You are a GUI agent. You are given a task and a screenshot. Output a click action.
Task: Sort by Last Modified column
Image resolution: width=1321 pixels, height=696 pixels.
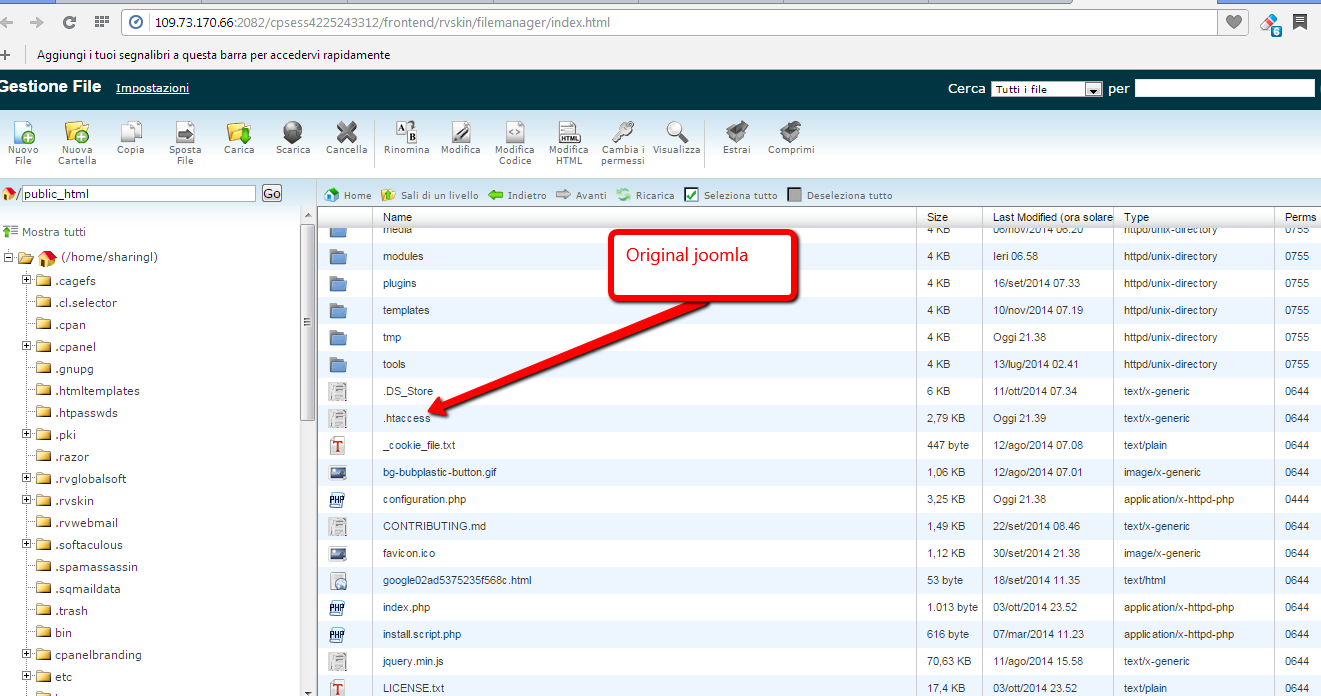coord(1052,217)
